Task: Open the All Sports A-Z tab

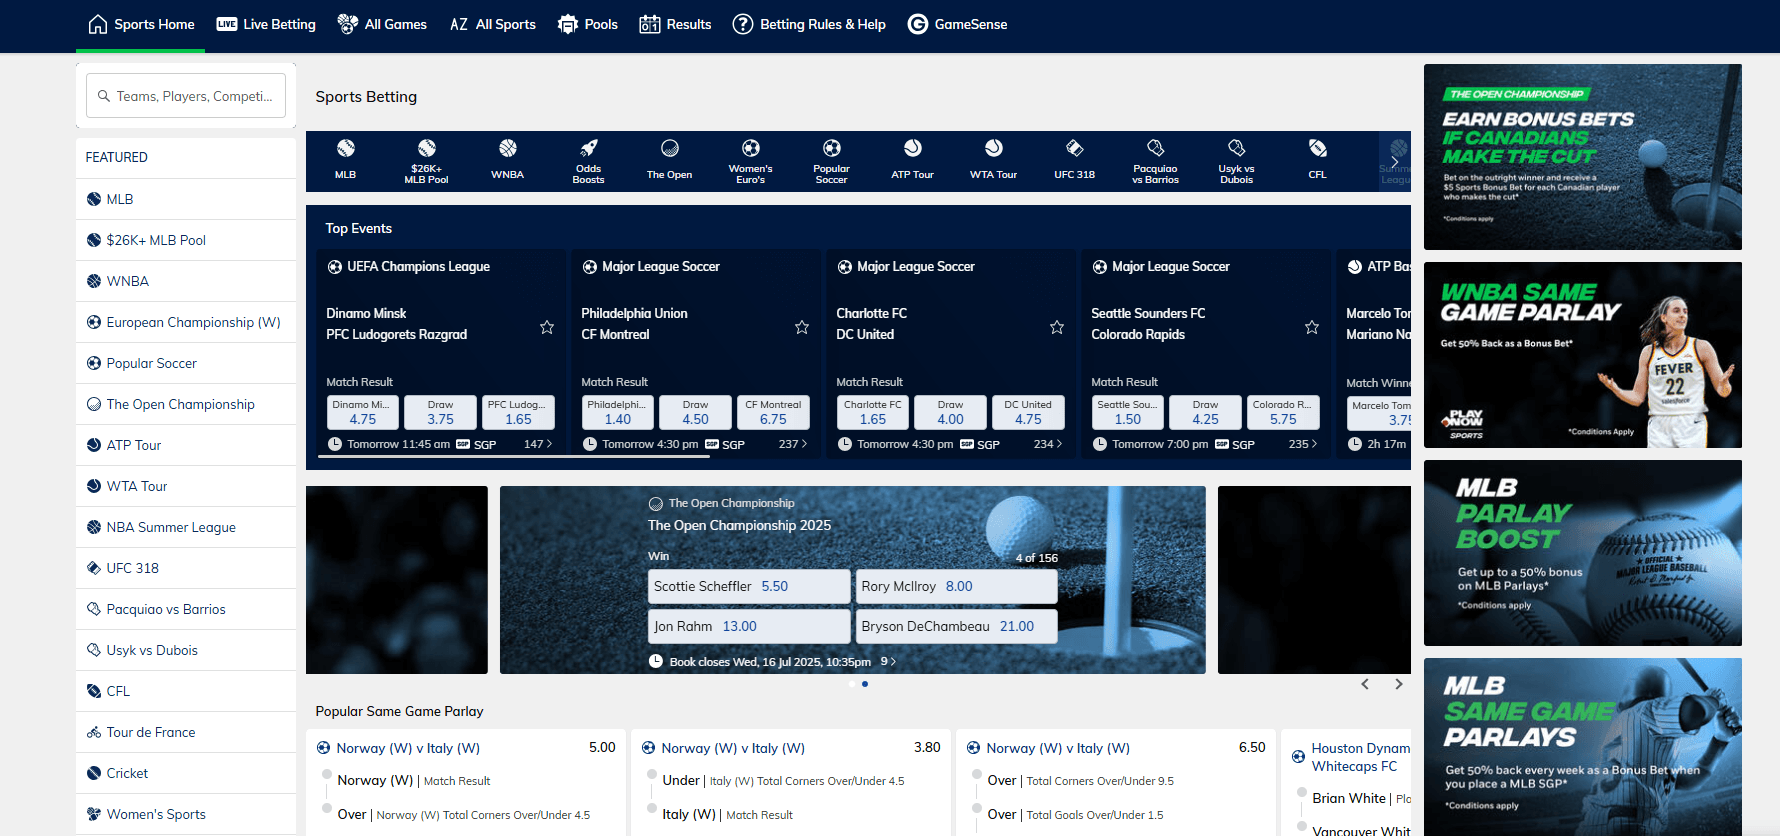Action: [492, 24]
